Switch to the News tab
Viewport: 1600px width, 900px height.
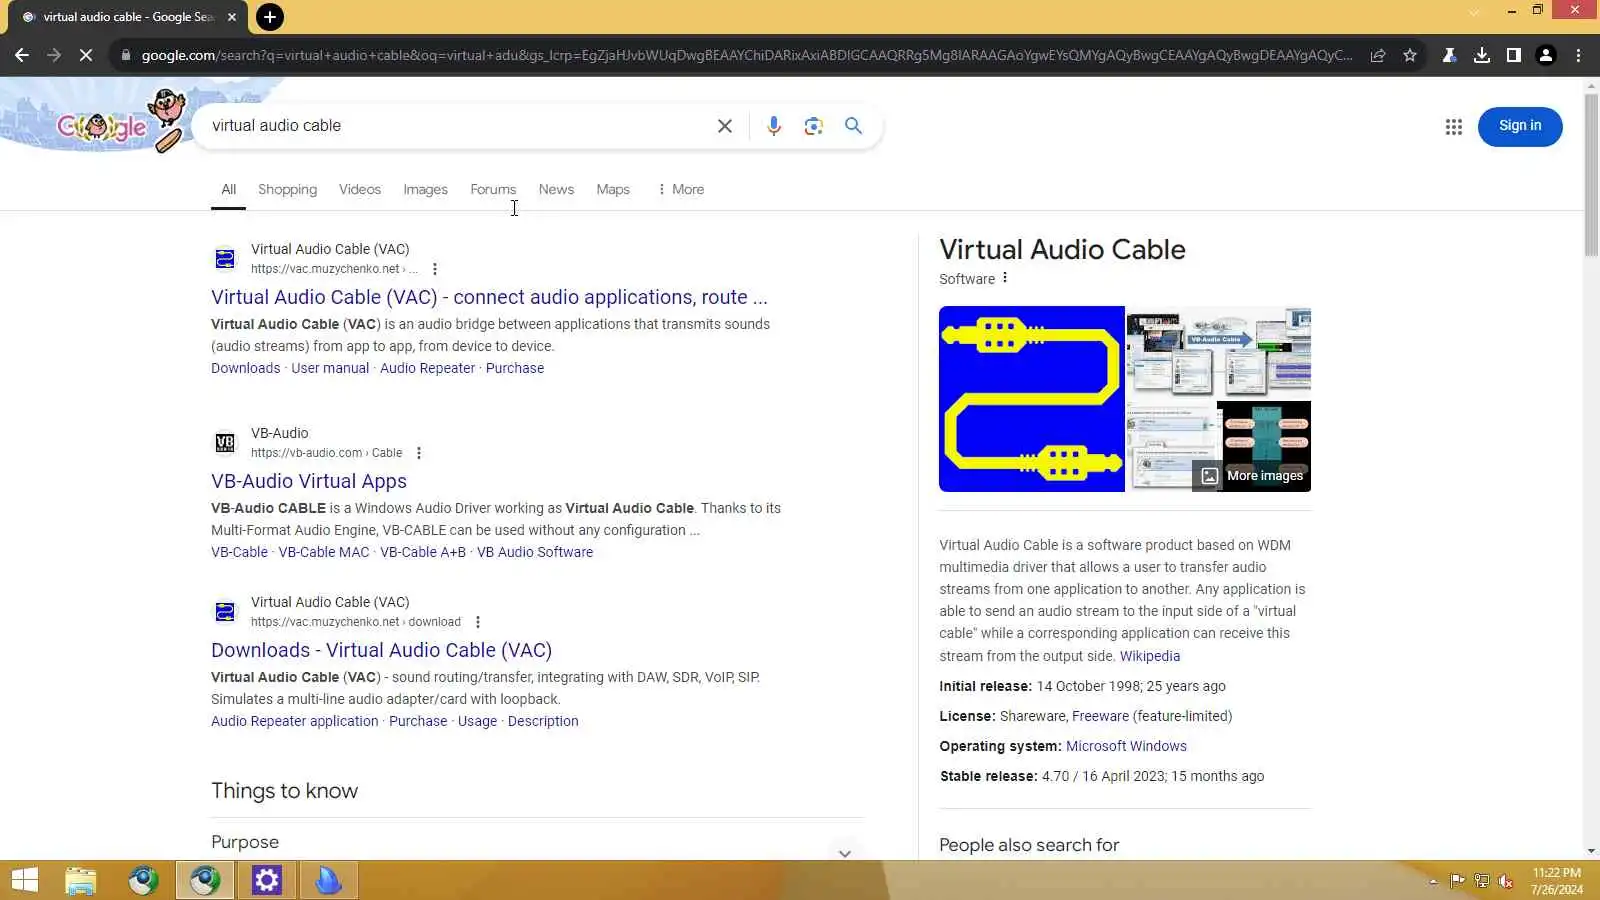(x=556, y=190)
